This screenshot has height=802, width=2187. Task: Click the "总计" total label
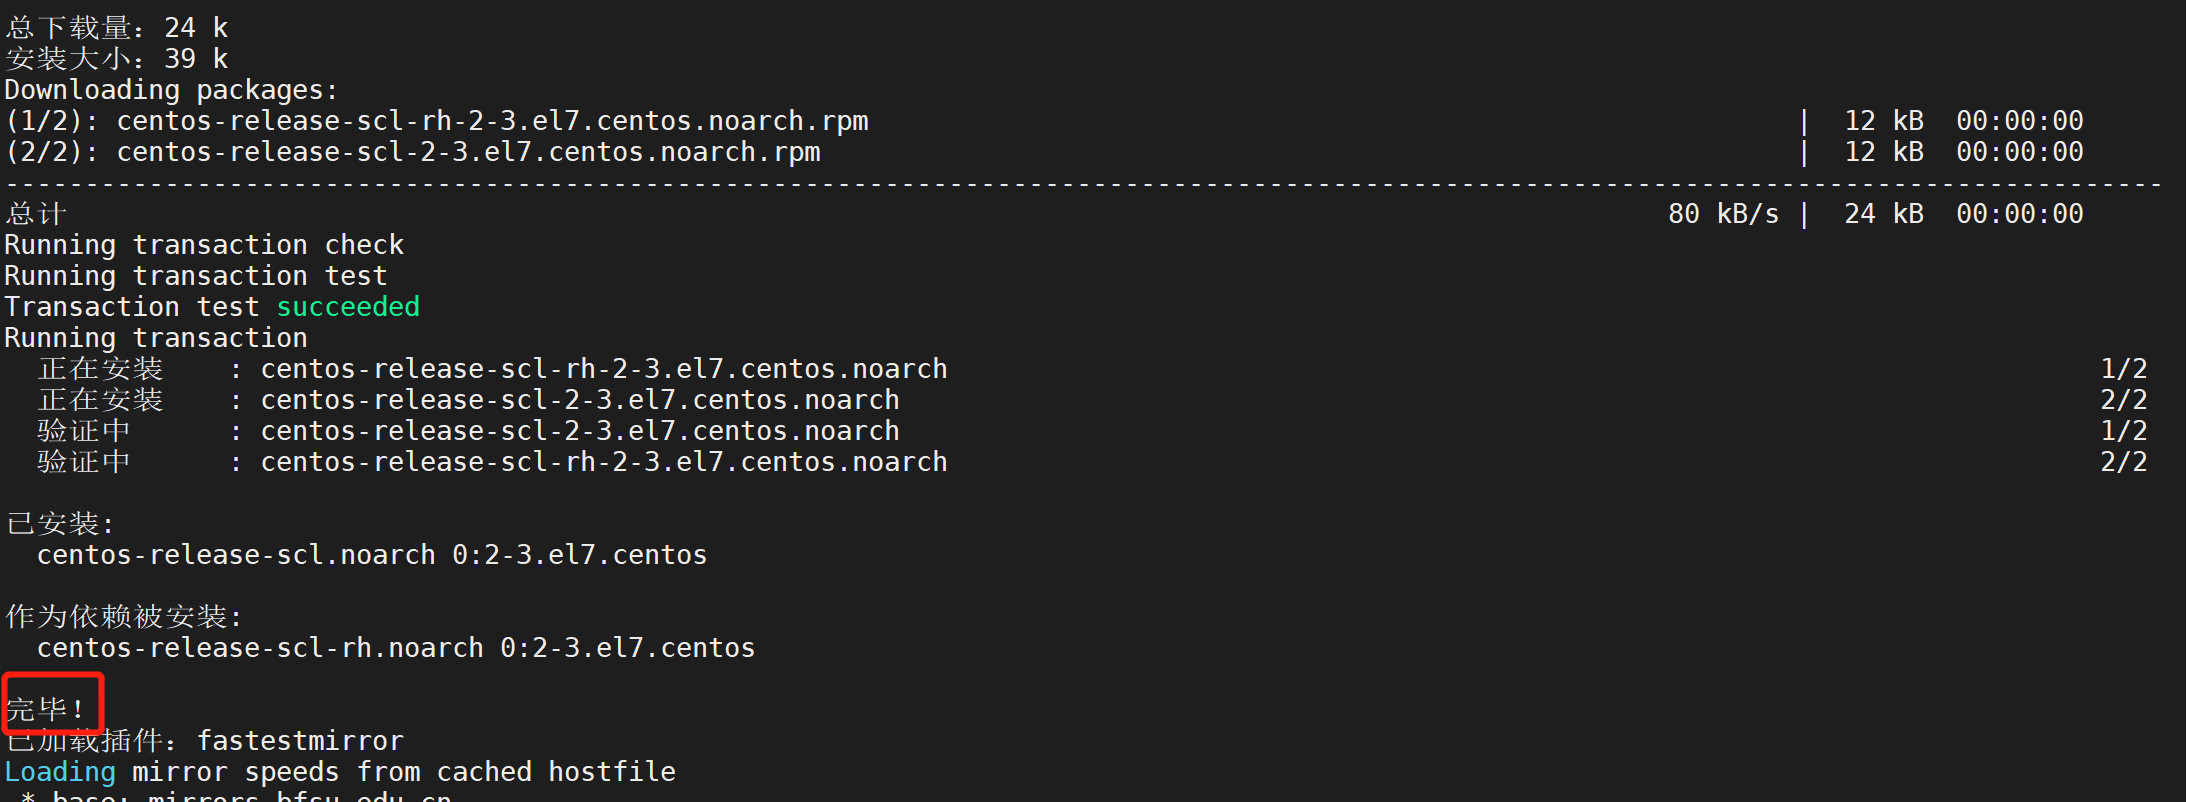point(36,214)
